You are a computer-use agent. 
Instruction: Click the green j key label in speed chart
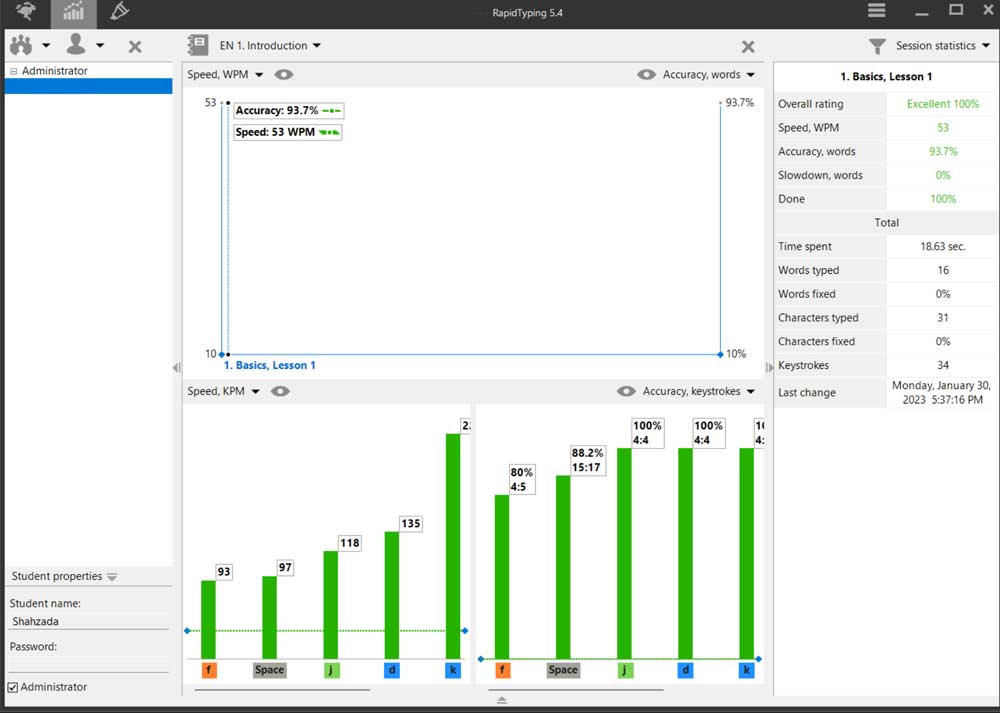pyautogui.click(x=332, y=670)
